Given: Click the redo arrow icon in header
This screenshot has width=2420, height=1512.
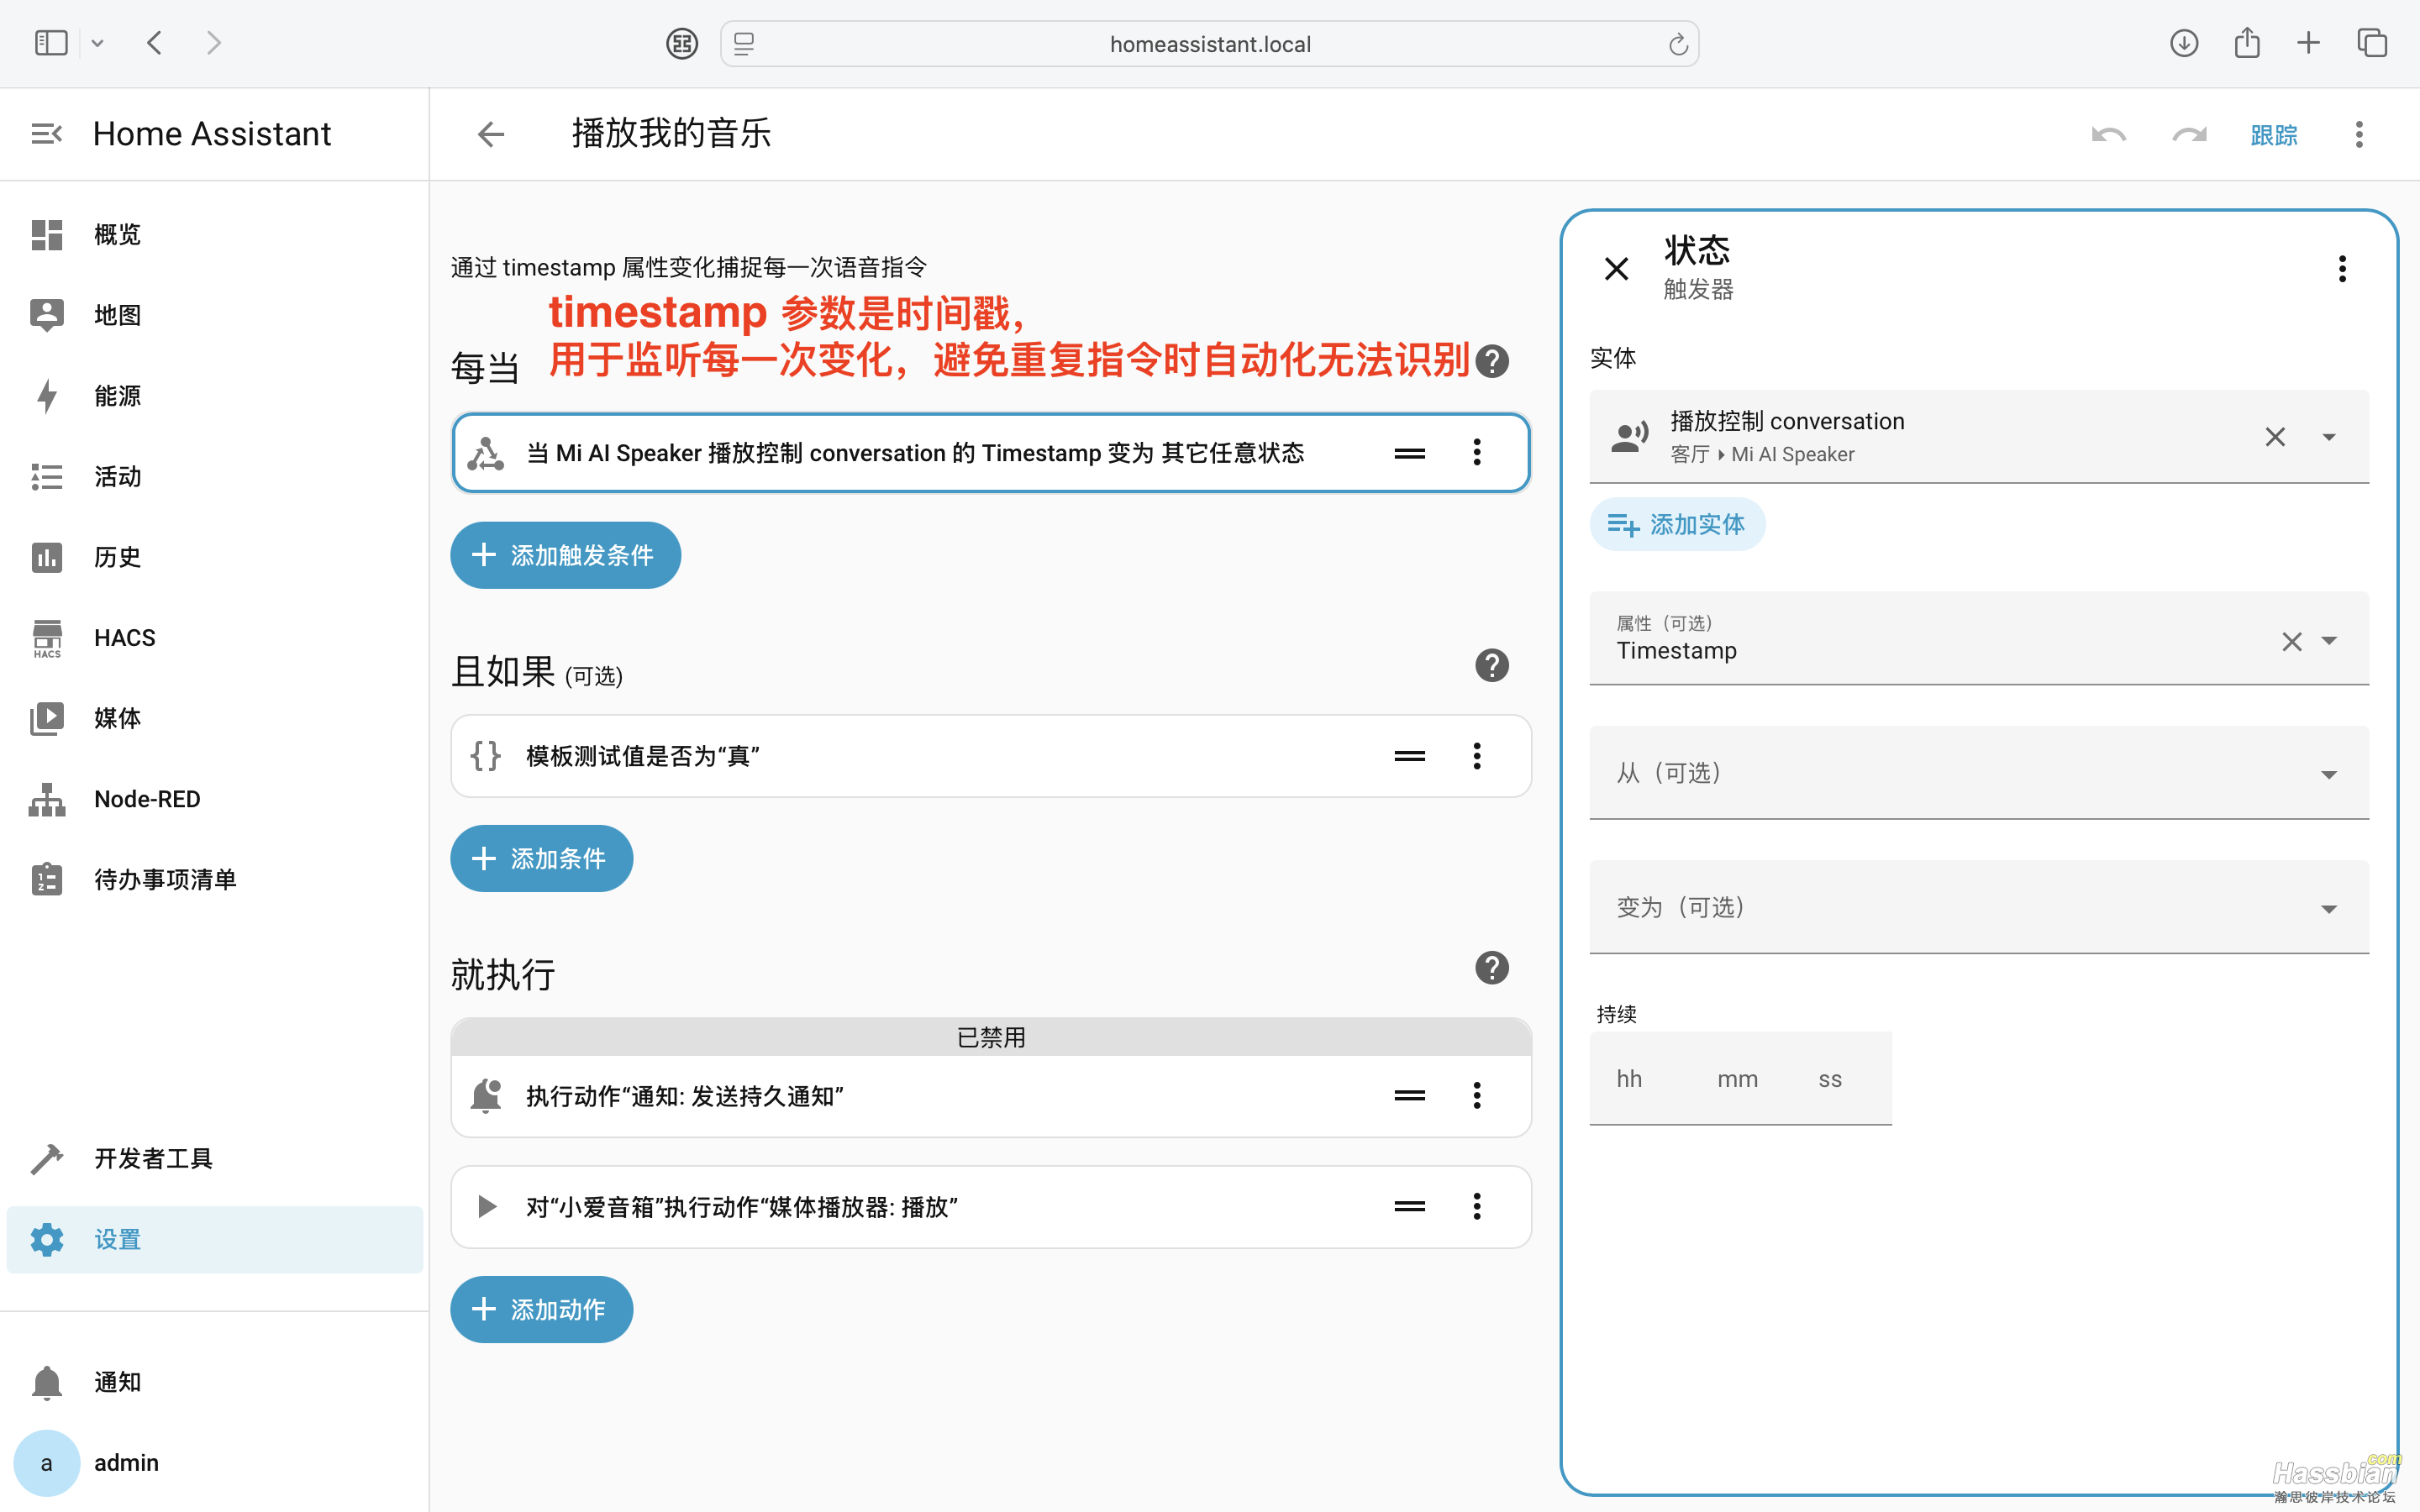Looking at the screenshot, I should [2189, 135].
